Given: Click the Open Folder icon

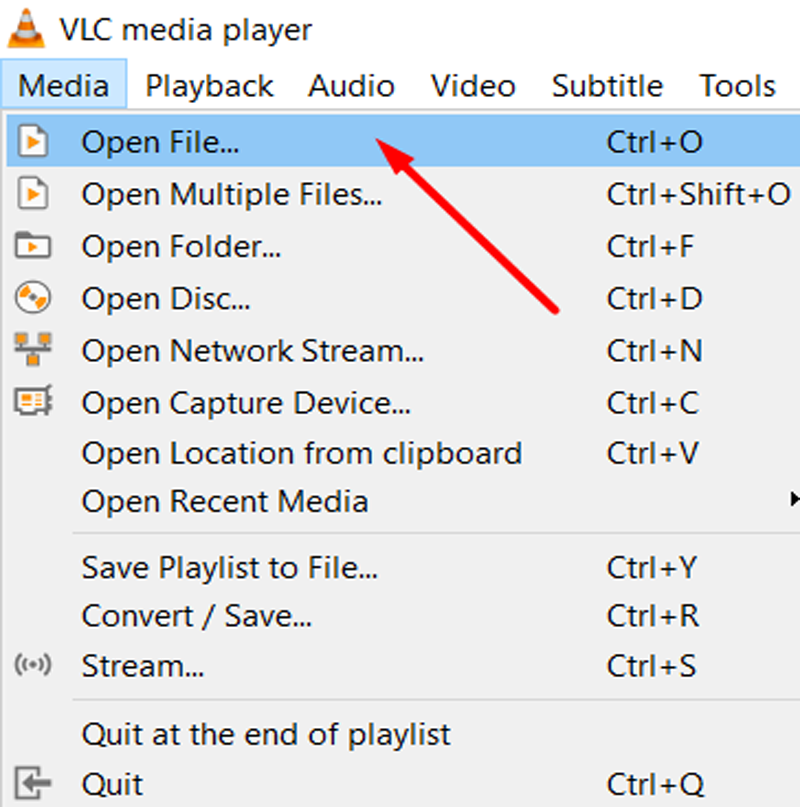Looking at the screenshot, I should (33, 245).
